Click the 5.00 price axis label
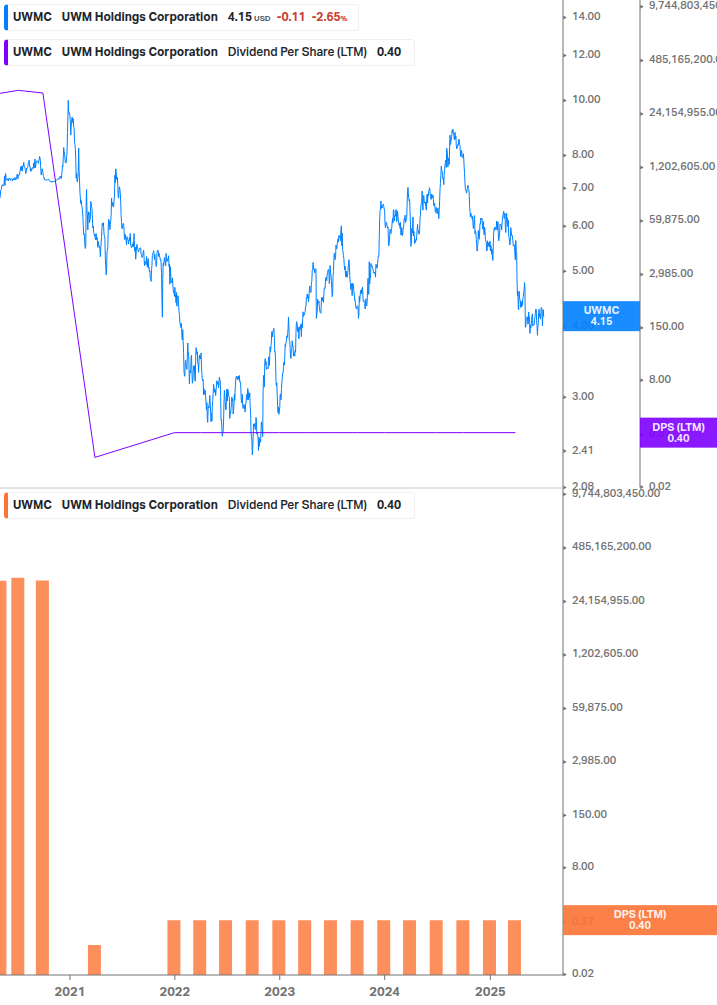The width and height of the screenshot is (717, 1005). 582,270
